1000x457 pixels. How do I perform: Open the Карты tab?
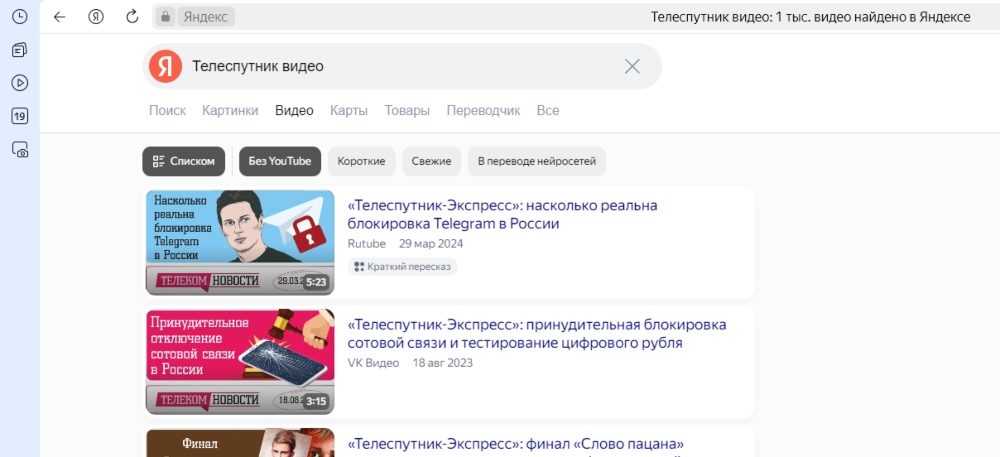click(x=349, y=111)
